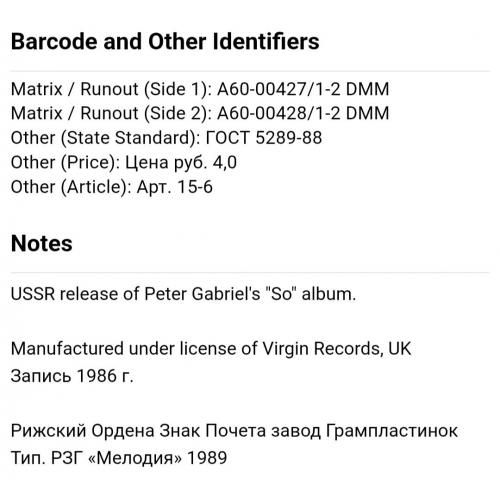500x500 pixels.
Task: Select the A60-00427/1-2 DMM matrix value
Action: (303, 89)
